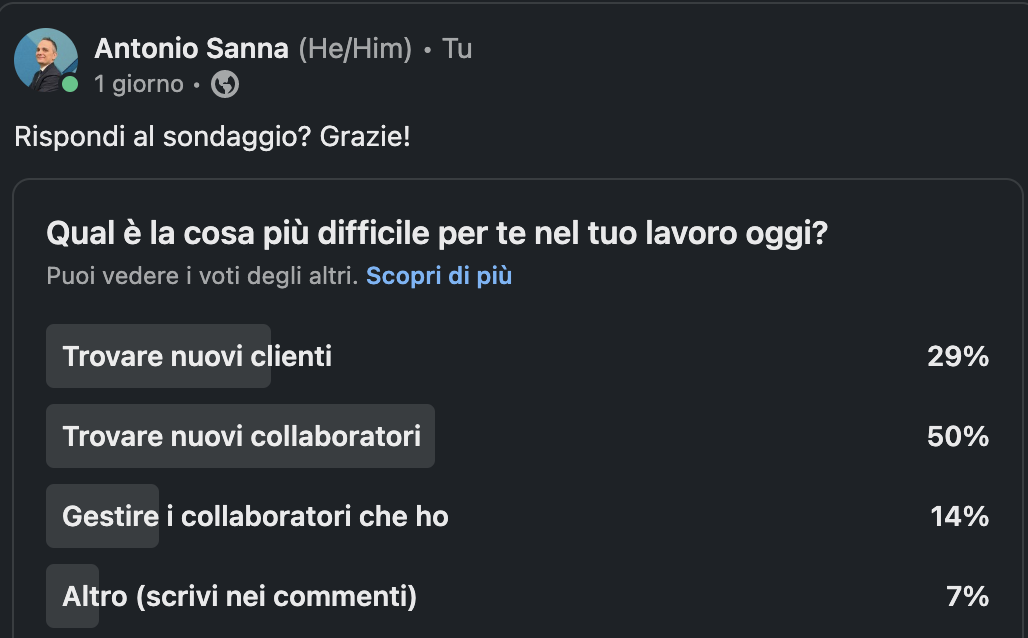Click the poll question title text
The height and width of the screenshot is (638, 1028).
[437, 233]
